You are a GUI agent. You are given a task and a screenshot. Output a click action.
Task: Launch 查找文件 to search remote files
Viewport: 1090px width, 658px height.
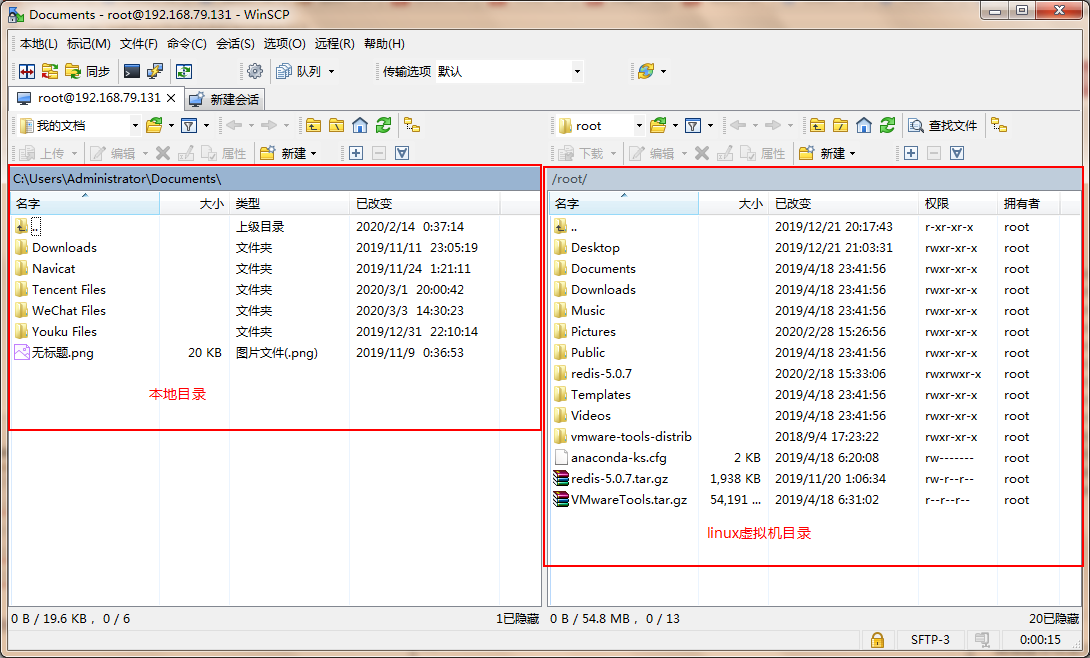point(946,126)
